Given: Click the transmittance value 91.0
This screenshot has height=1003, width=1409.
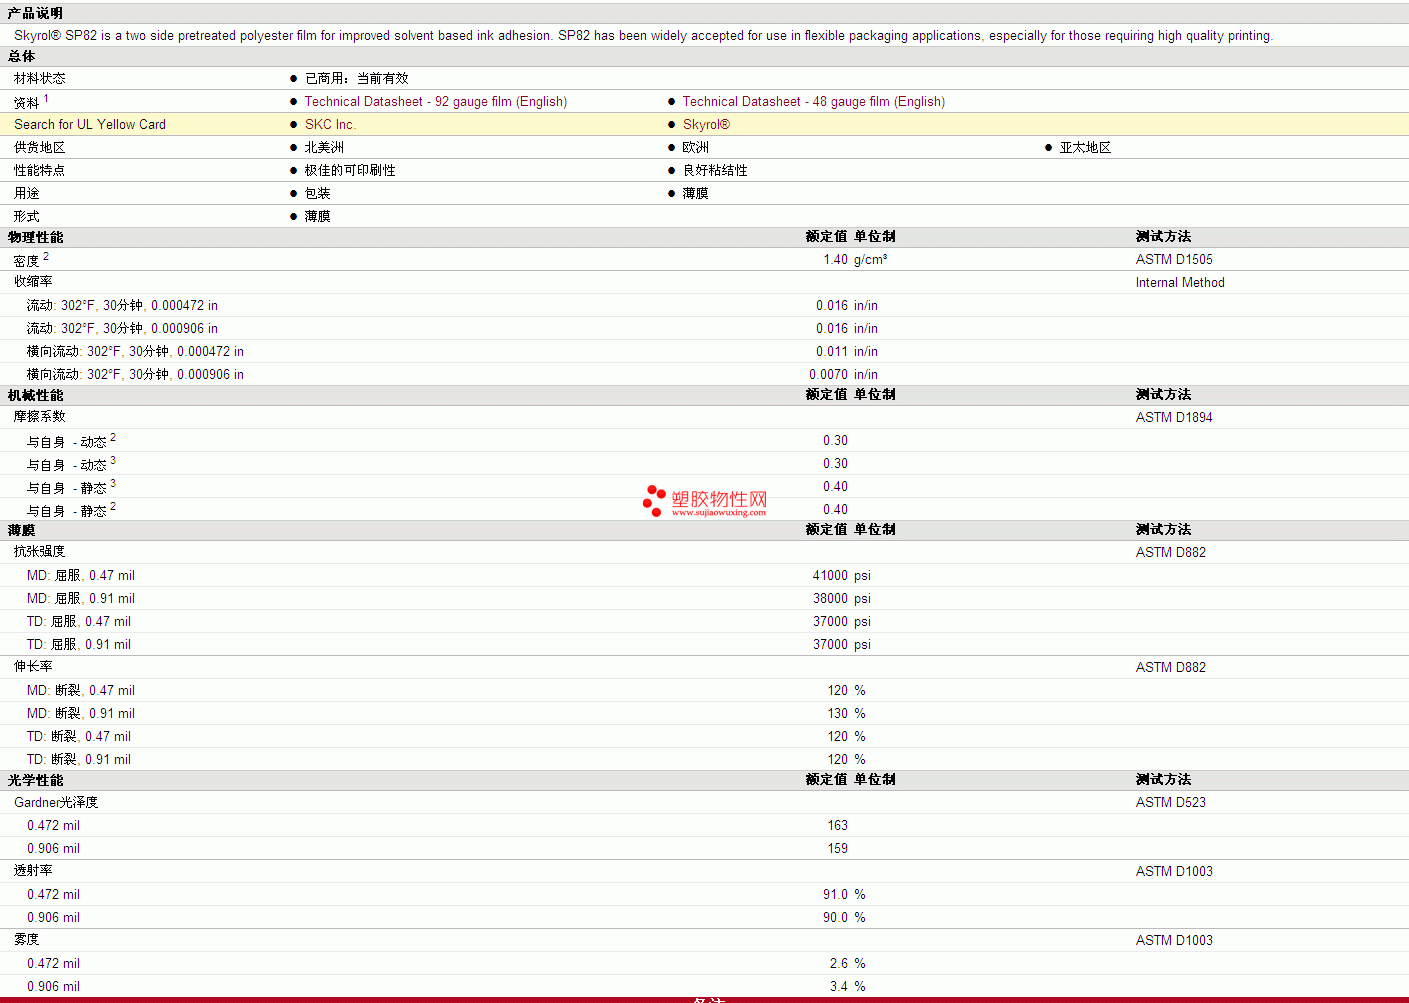Looking at the screenshot, I should click(835, 894).
